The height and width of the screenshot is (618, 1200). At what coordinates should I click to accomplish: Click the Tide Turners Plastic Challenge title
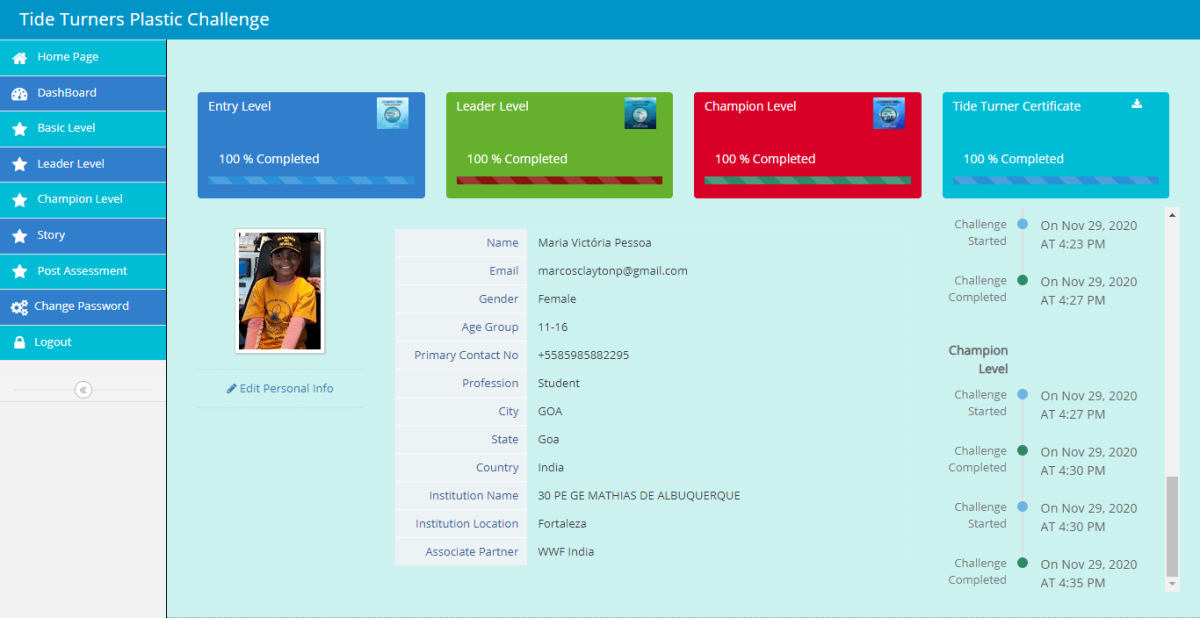[x=144, y=20]
